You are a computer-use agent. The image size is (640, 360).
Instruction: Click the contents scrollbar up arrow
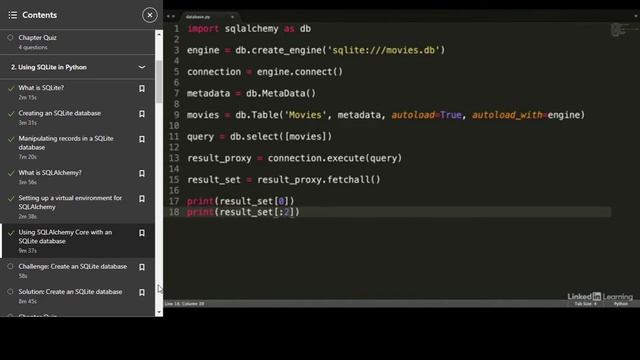point(159,34)
